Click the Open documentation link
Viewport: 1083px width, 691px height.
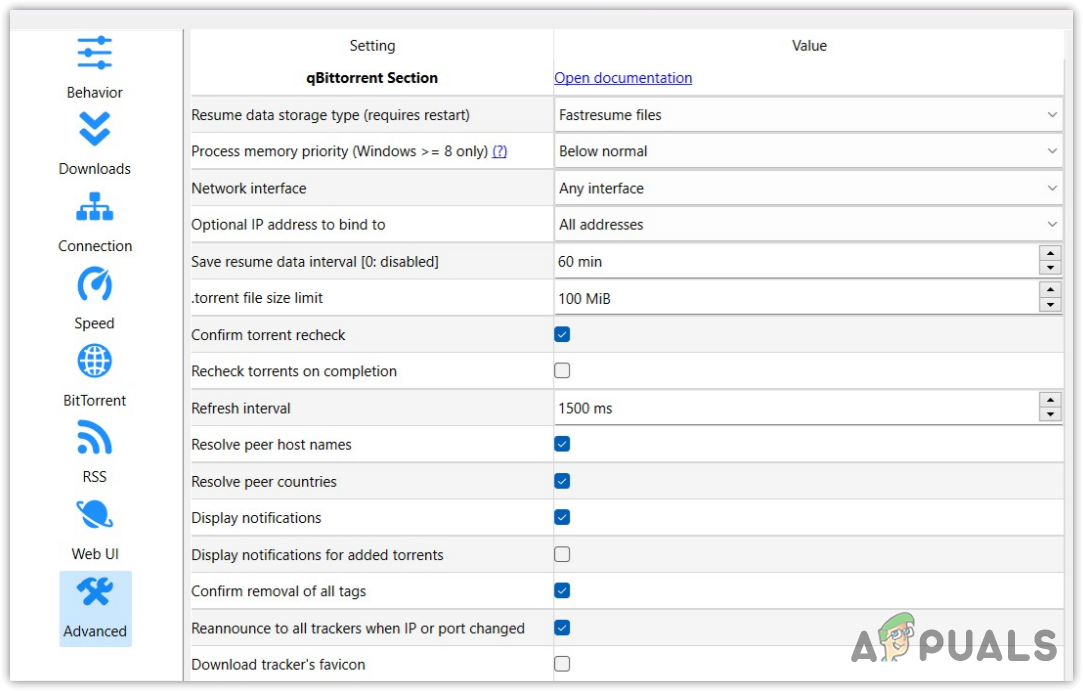tap(623, 78)
